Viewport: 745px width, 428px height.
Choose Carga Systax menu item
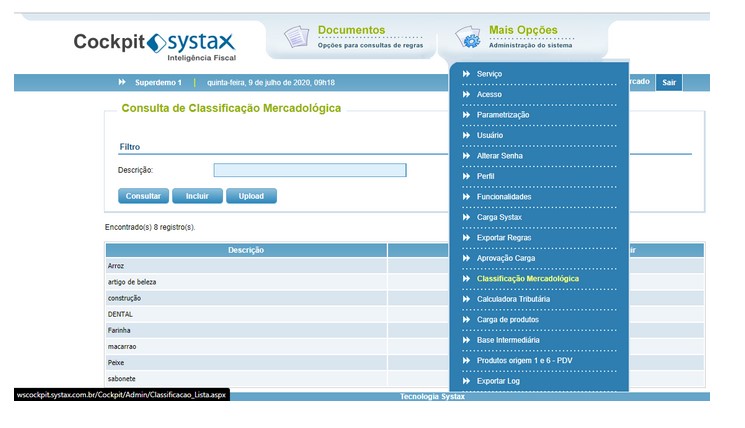coord(499,217)
